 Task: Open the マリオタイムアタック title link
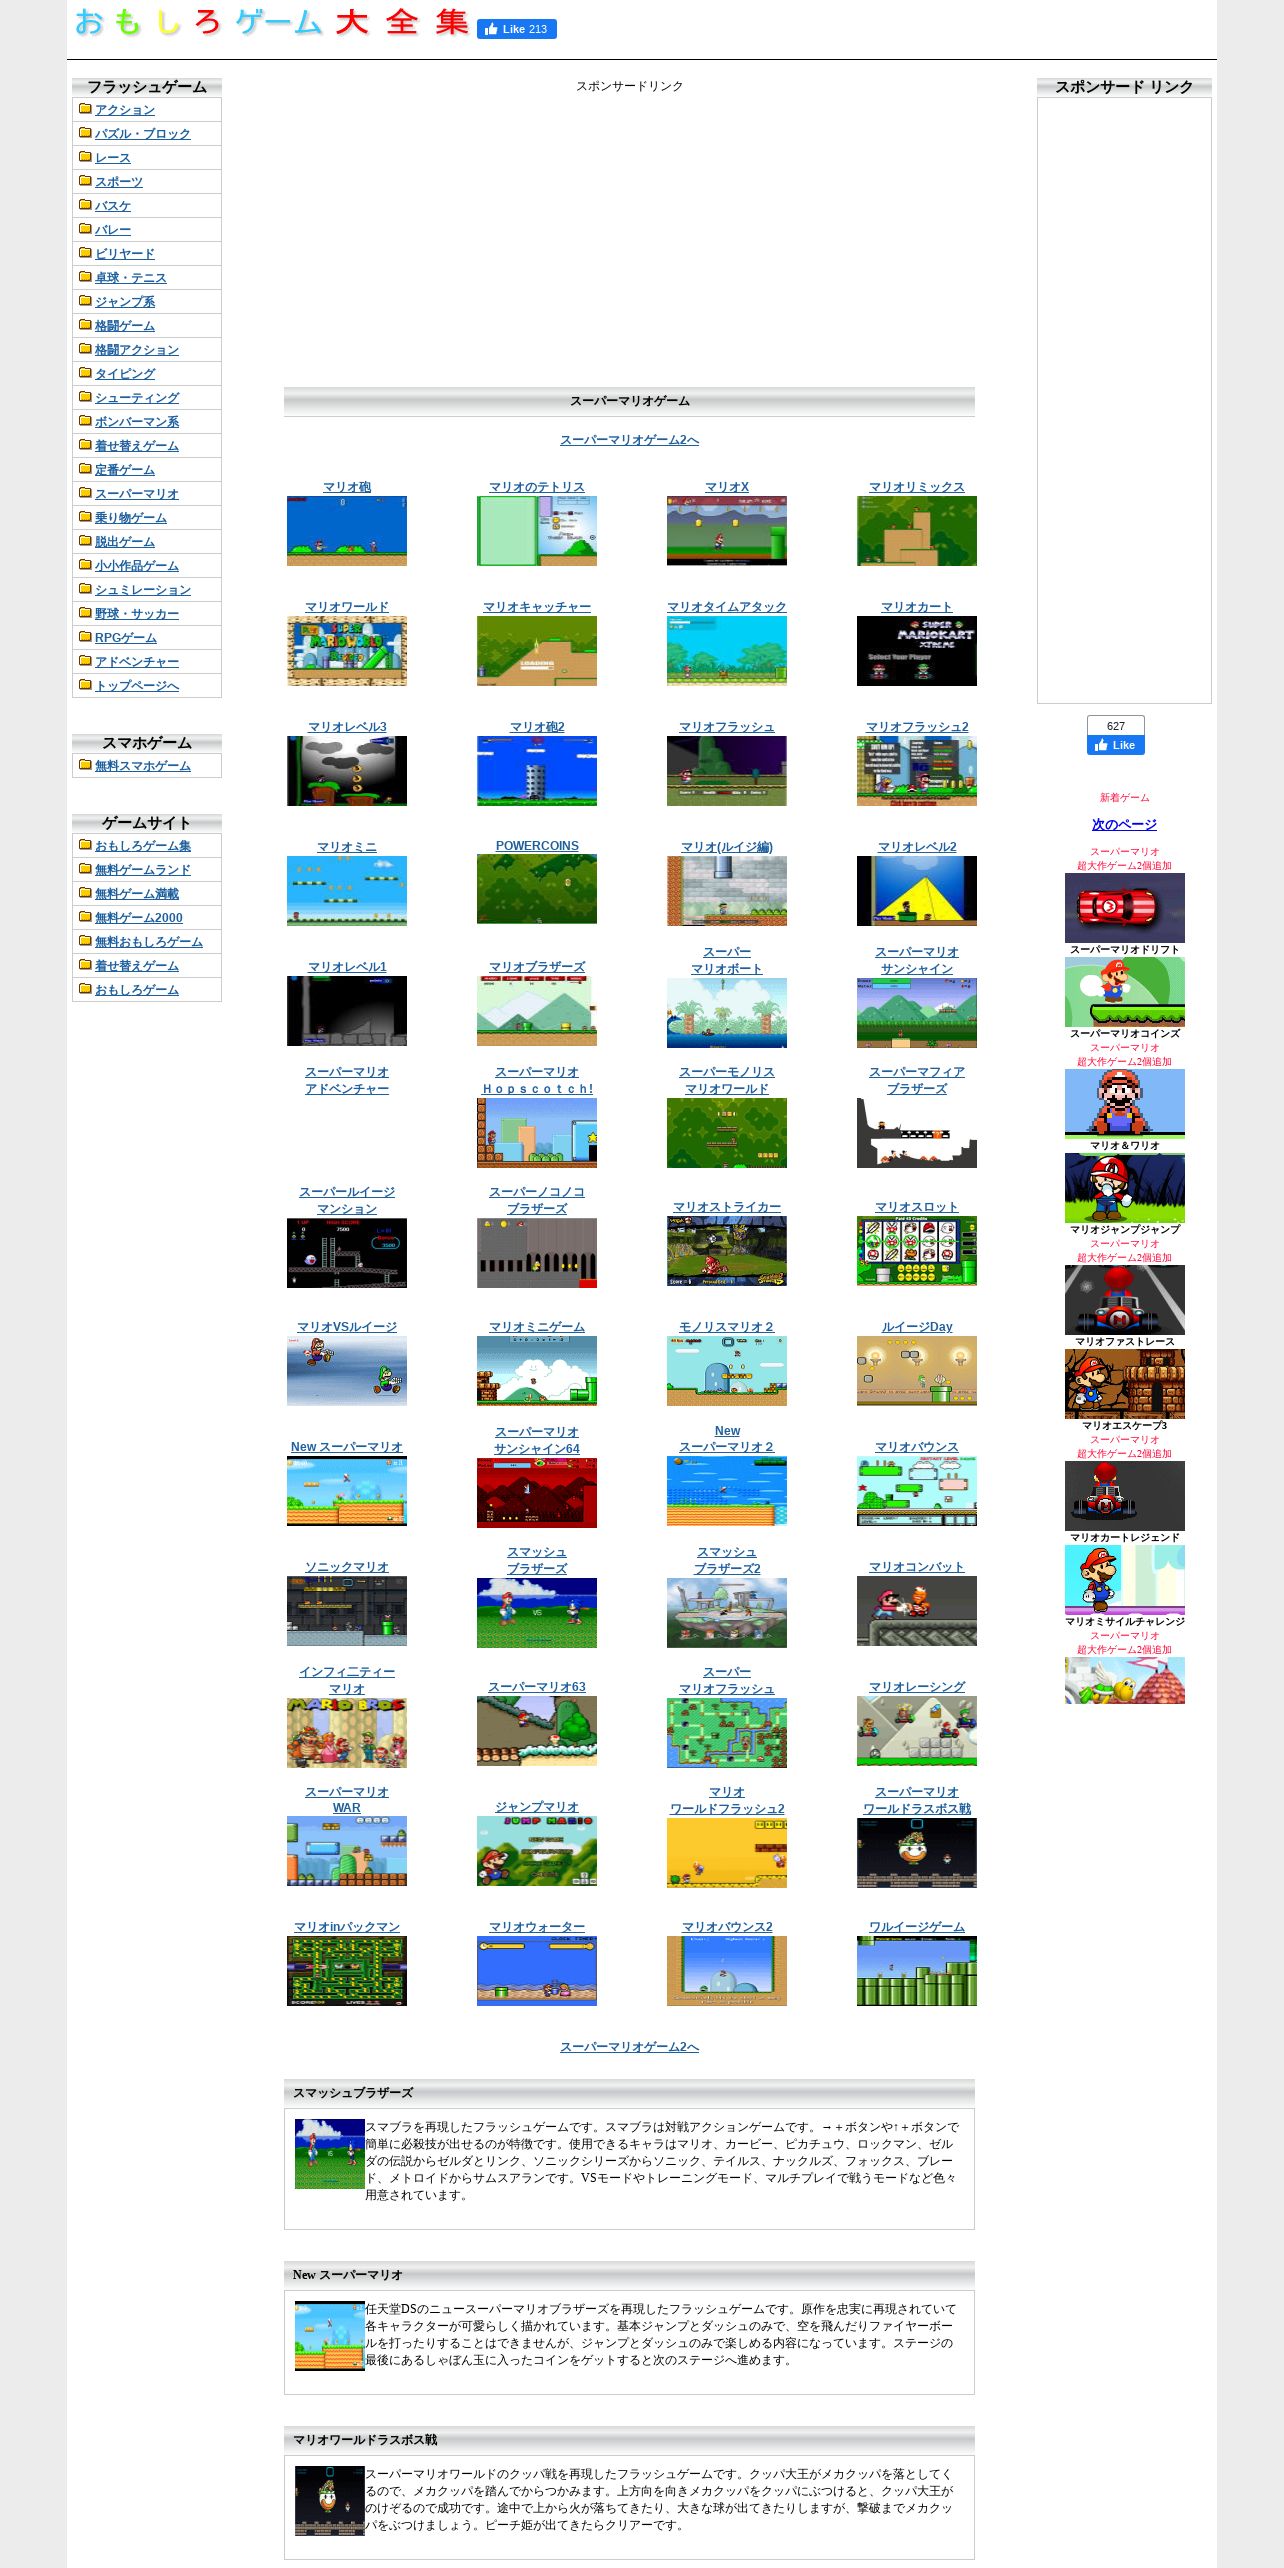point(727,607)
